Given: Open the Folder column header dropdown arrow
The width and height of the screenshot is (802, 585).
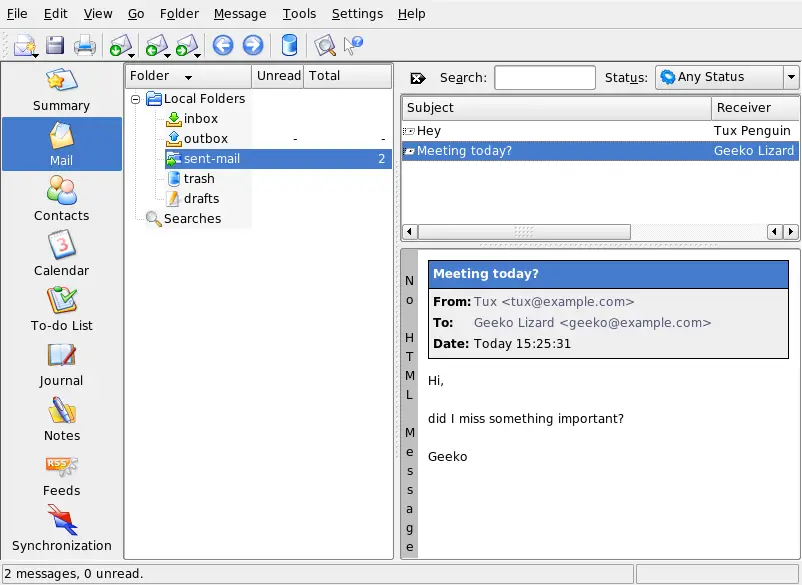Looking at the screenshot, I should (x=188, y=77).
